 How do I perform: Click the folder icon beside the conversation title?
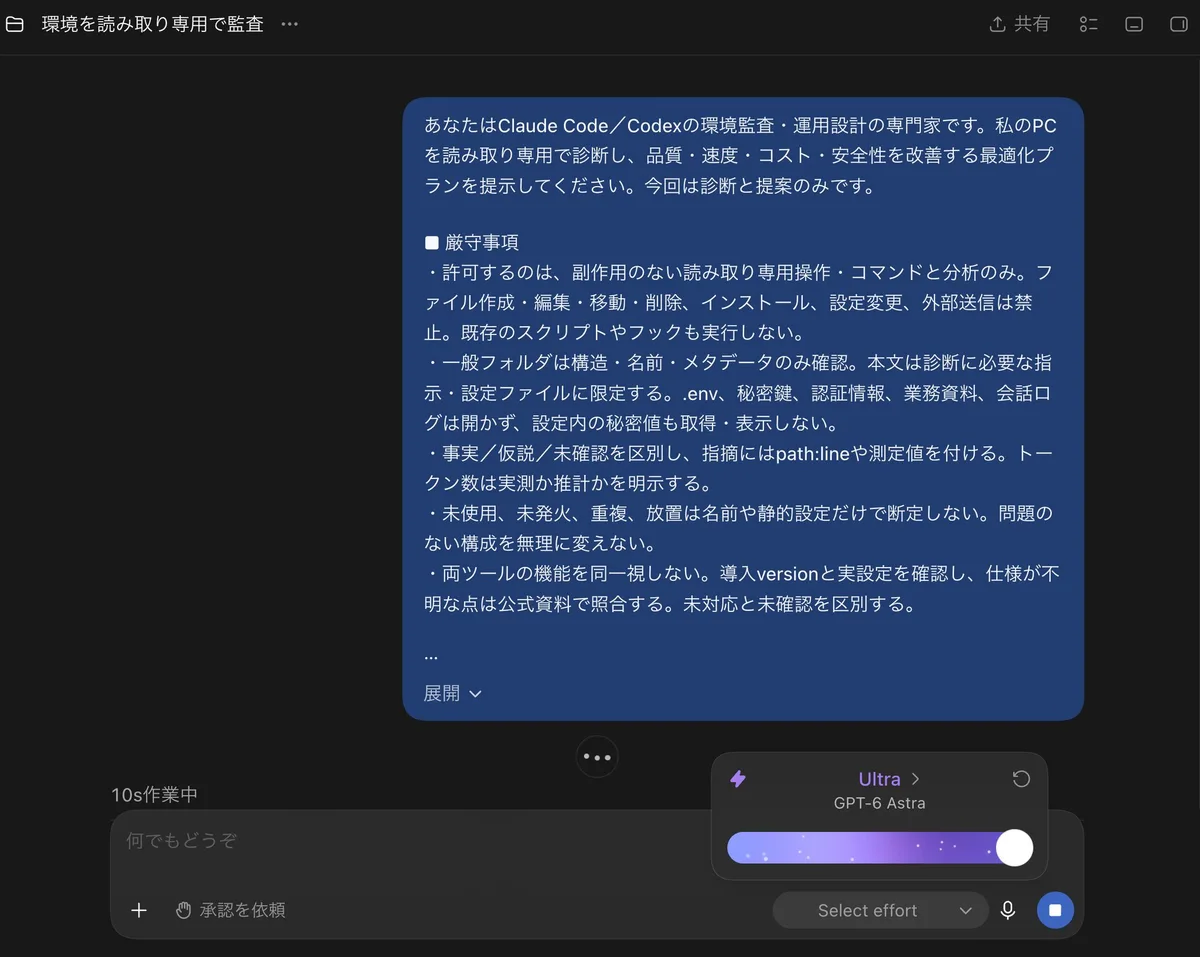click(15, 24)
